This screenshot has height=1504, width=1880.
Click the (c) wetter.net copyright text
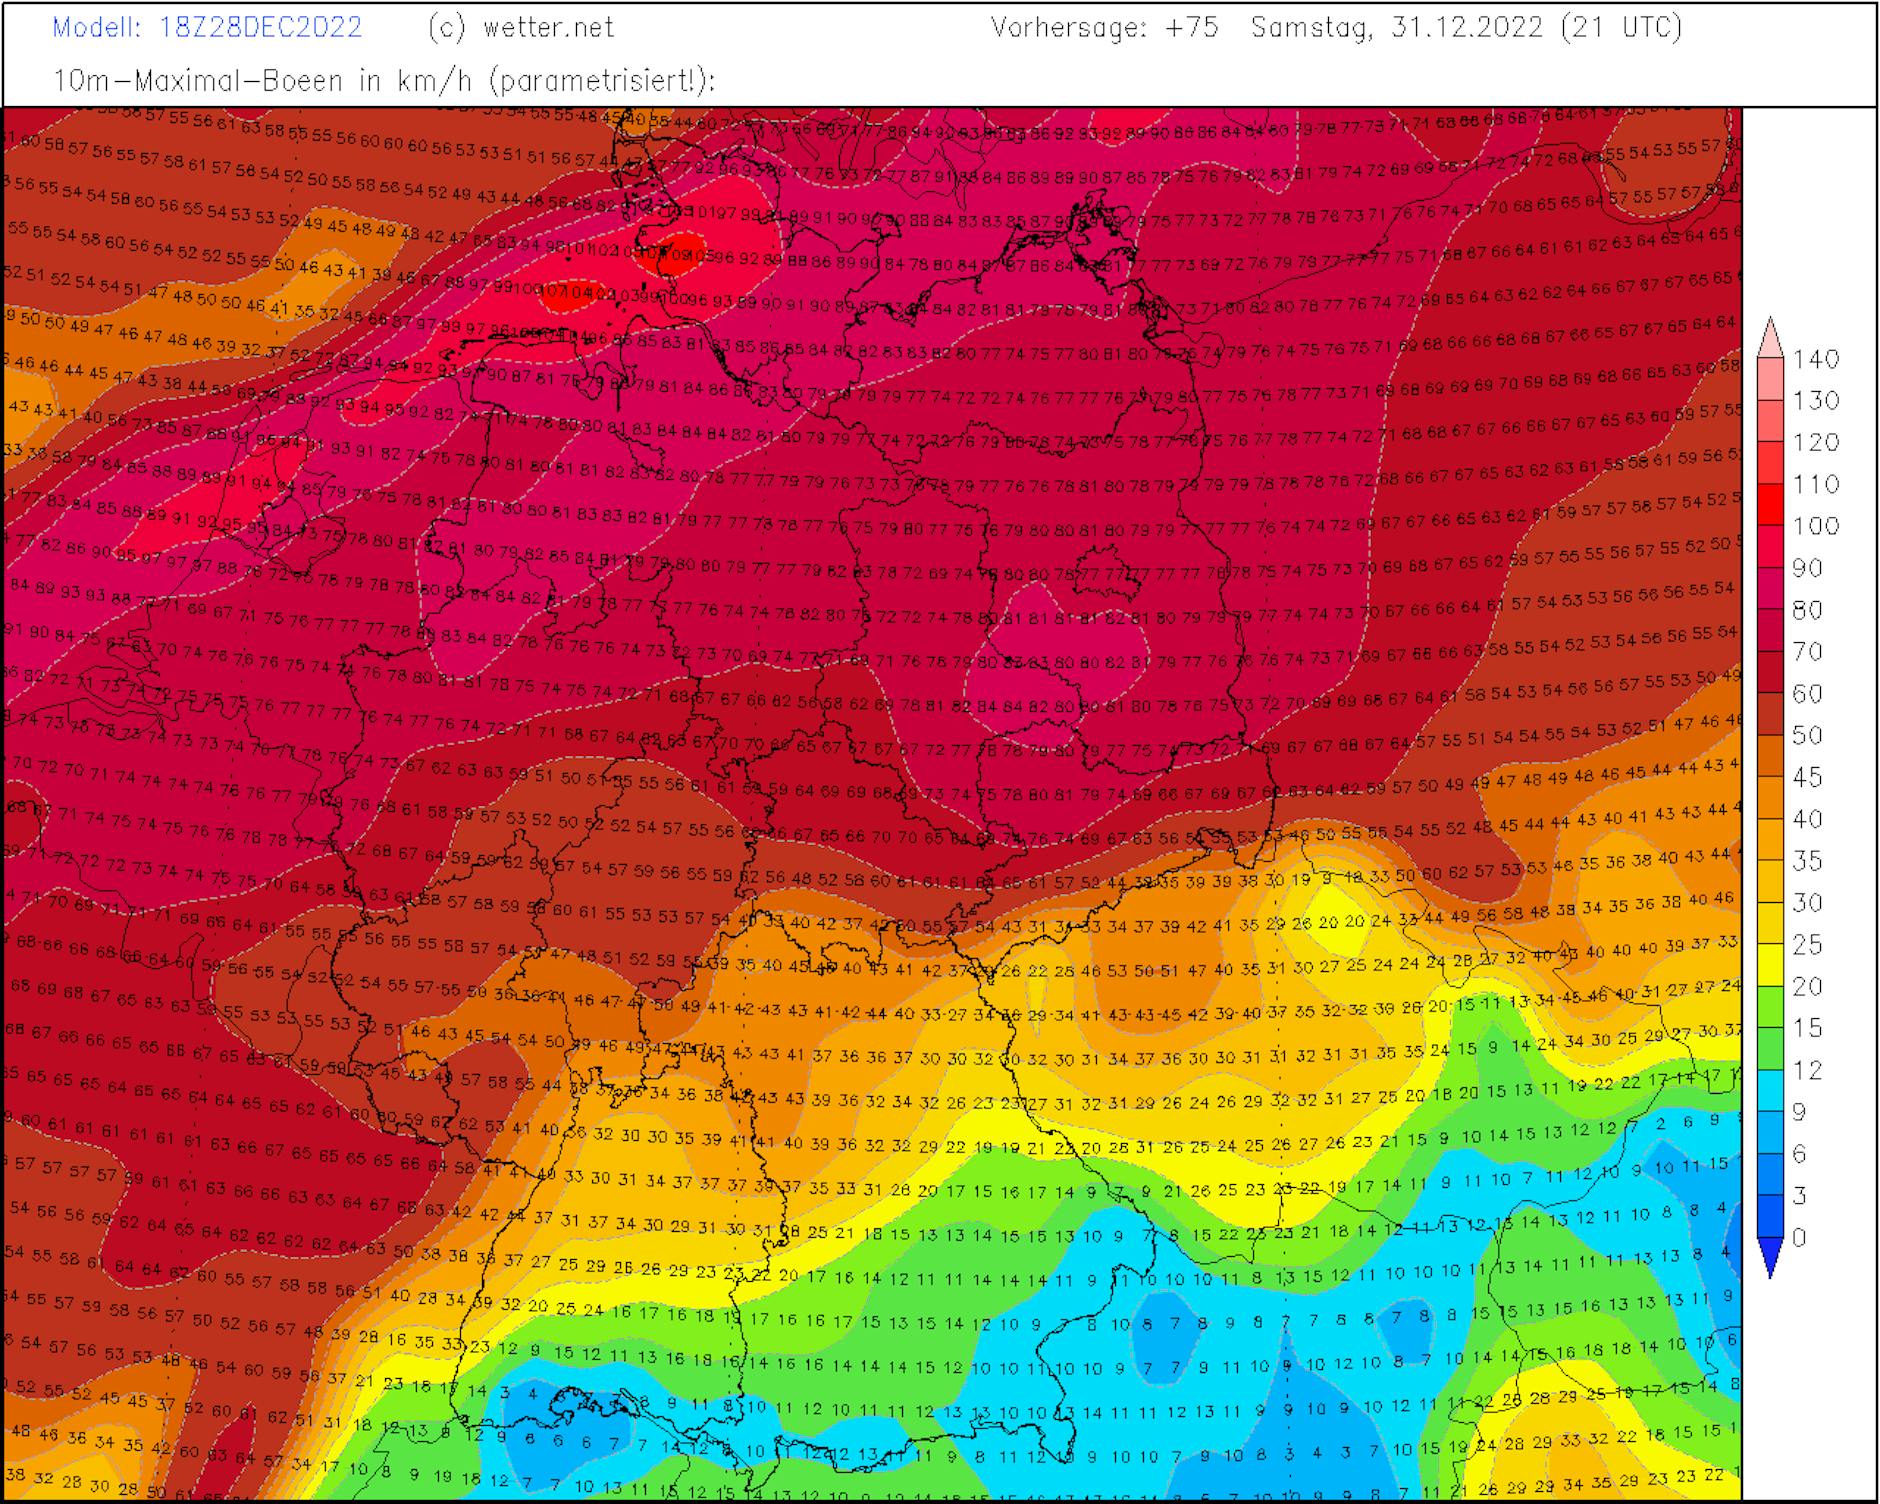(520, 28)
